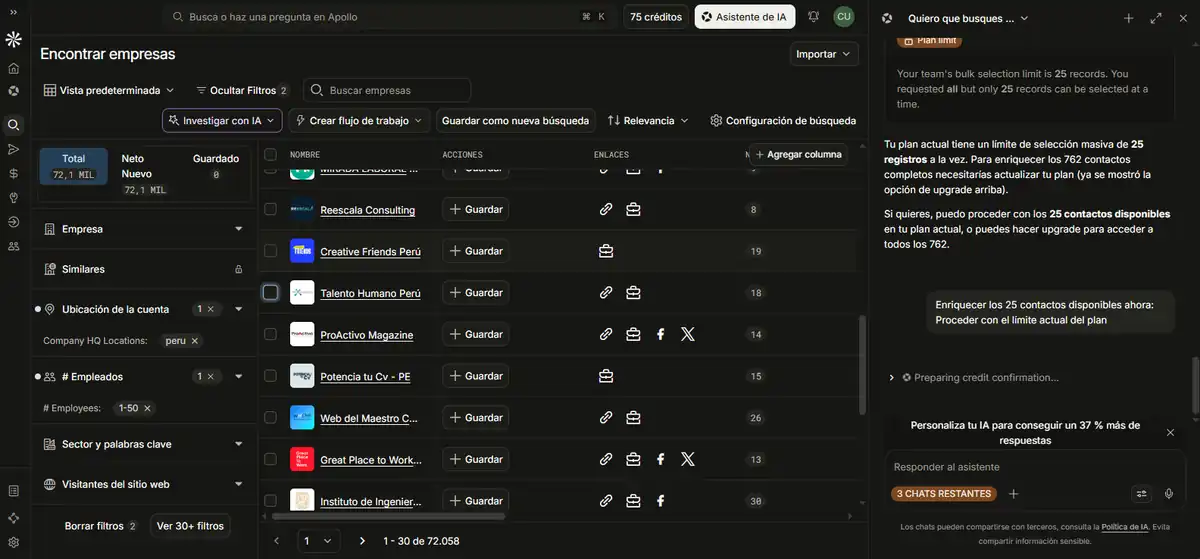Check the Potencia tu Cv - PE checkbox
The image size is (1200, 559).
point(270,376)
